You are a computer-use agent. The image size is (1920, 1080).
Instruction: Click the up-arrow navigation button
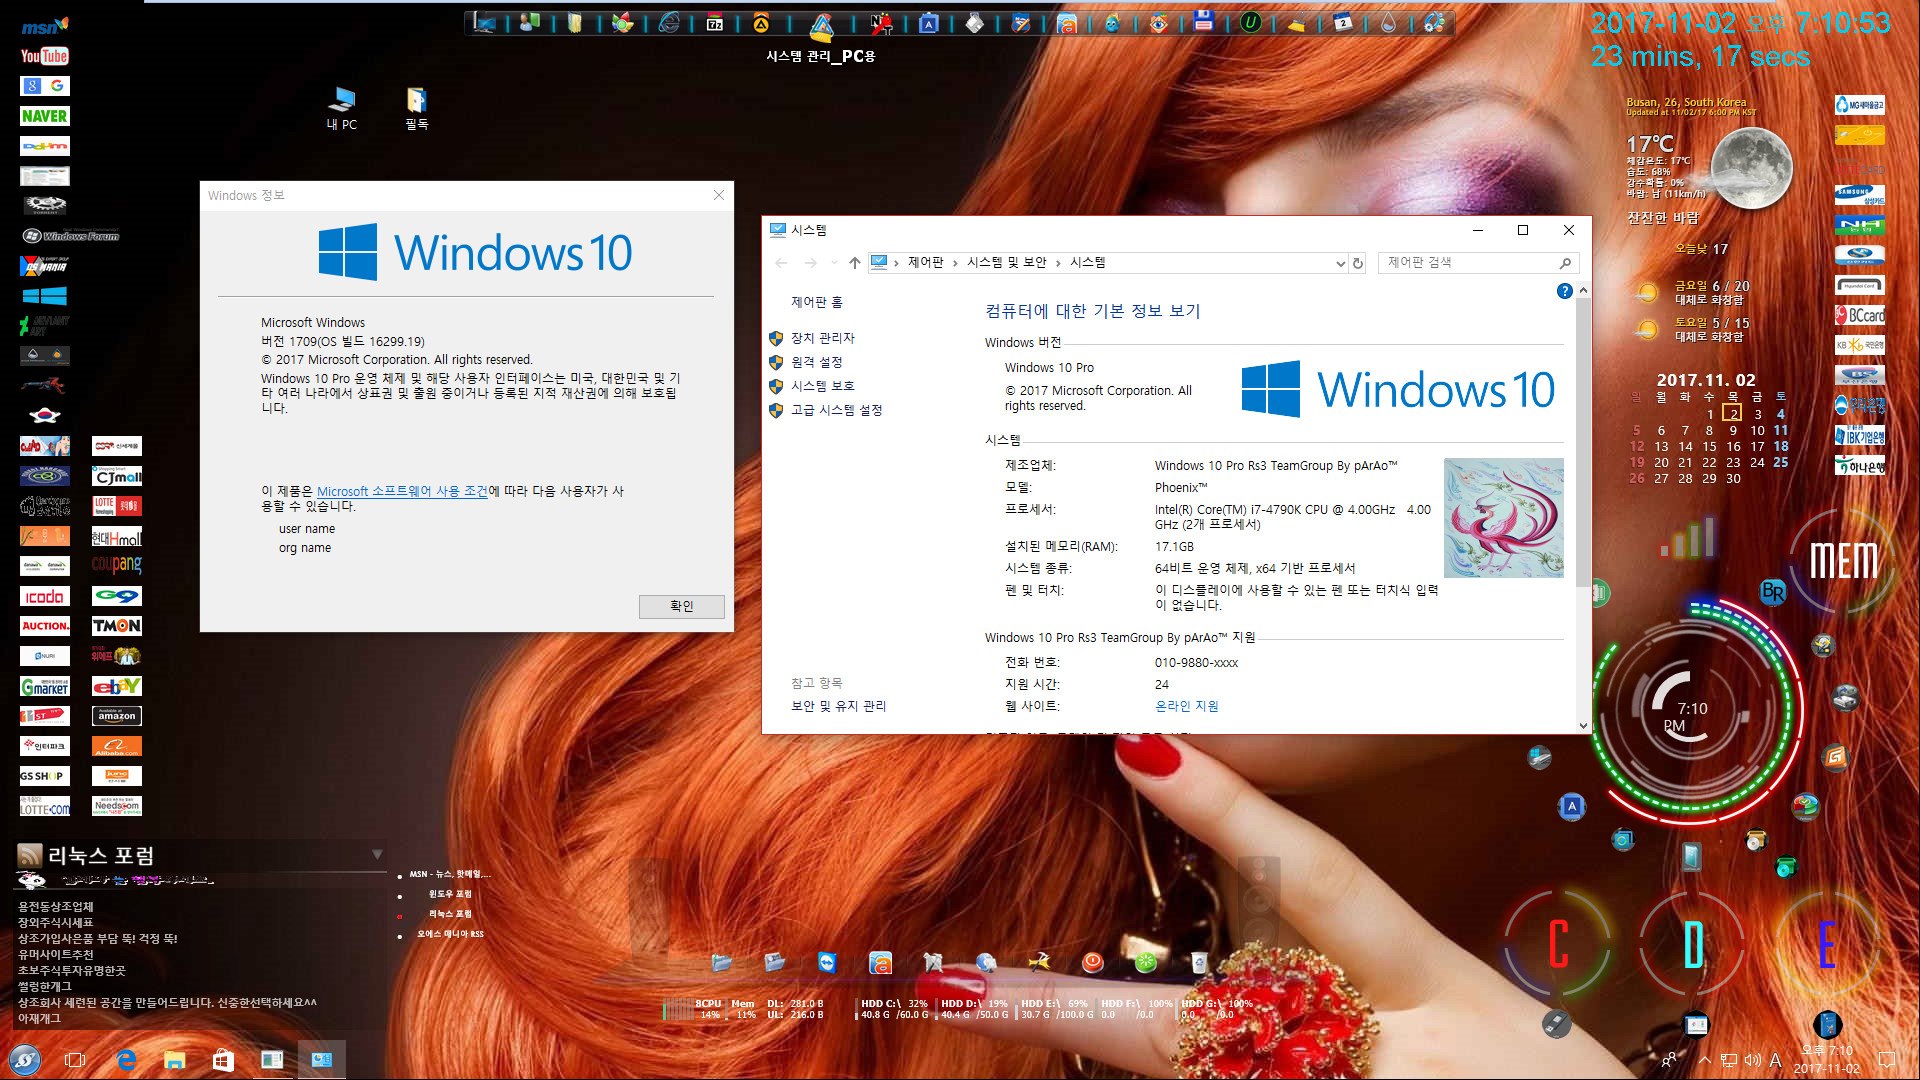854,263
